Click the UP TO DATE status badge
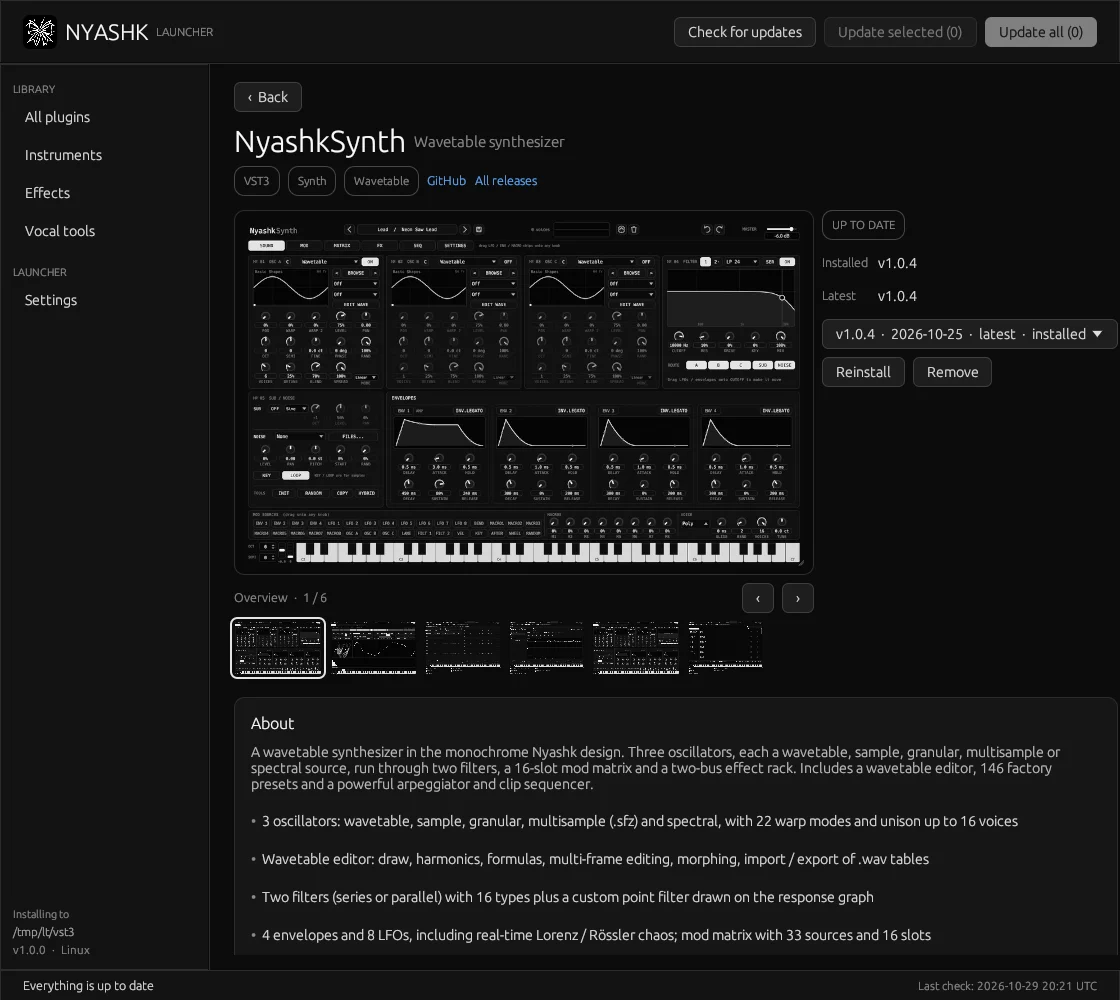This screenshot has width=1120, height=1000. click(x=863, y=225)
